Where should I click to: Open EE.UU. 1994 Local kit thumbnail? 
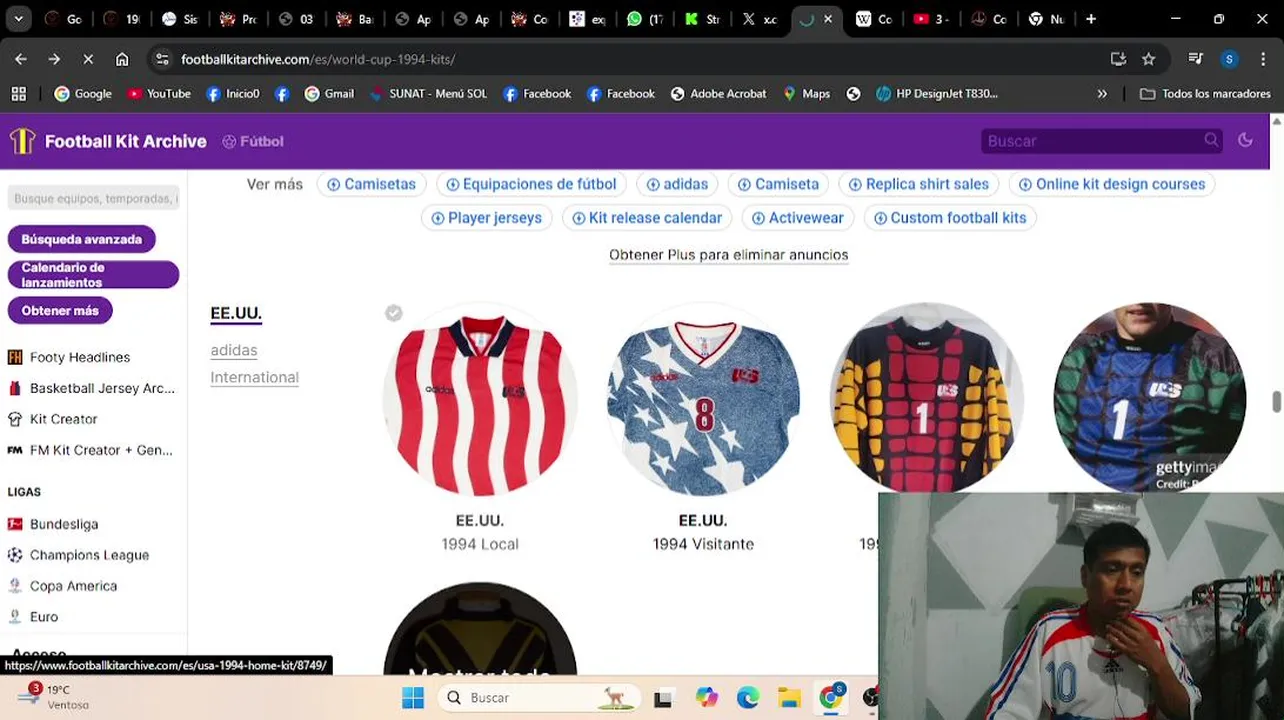coord(480,400)
